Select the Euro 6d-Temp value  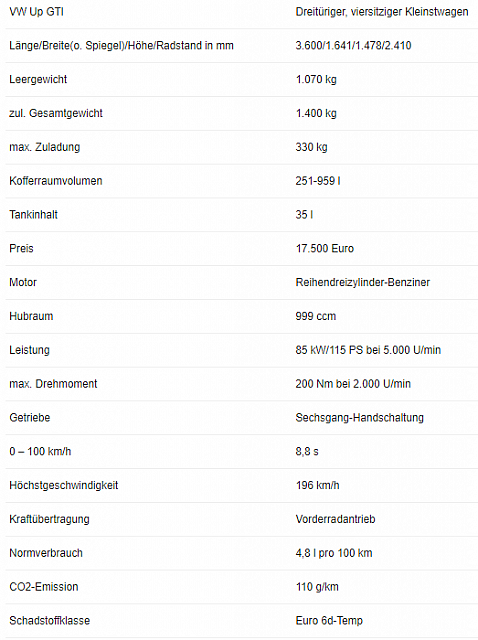click(329, 621)
